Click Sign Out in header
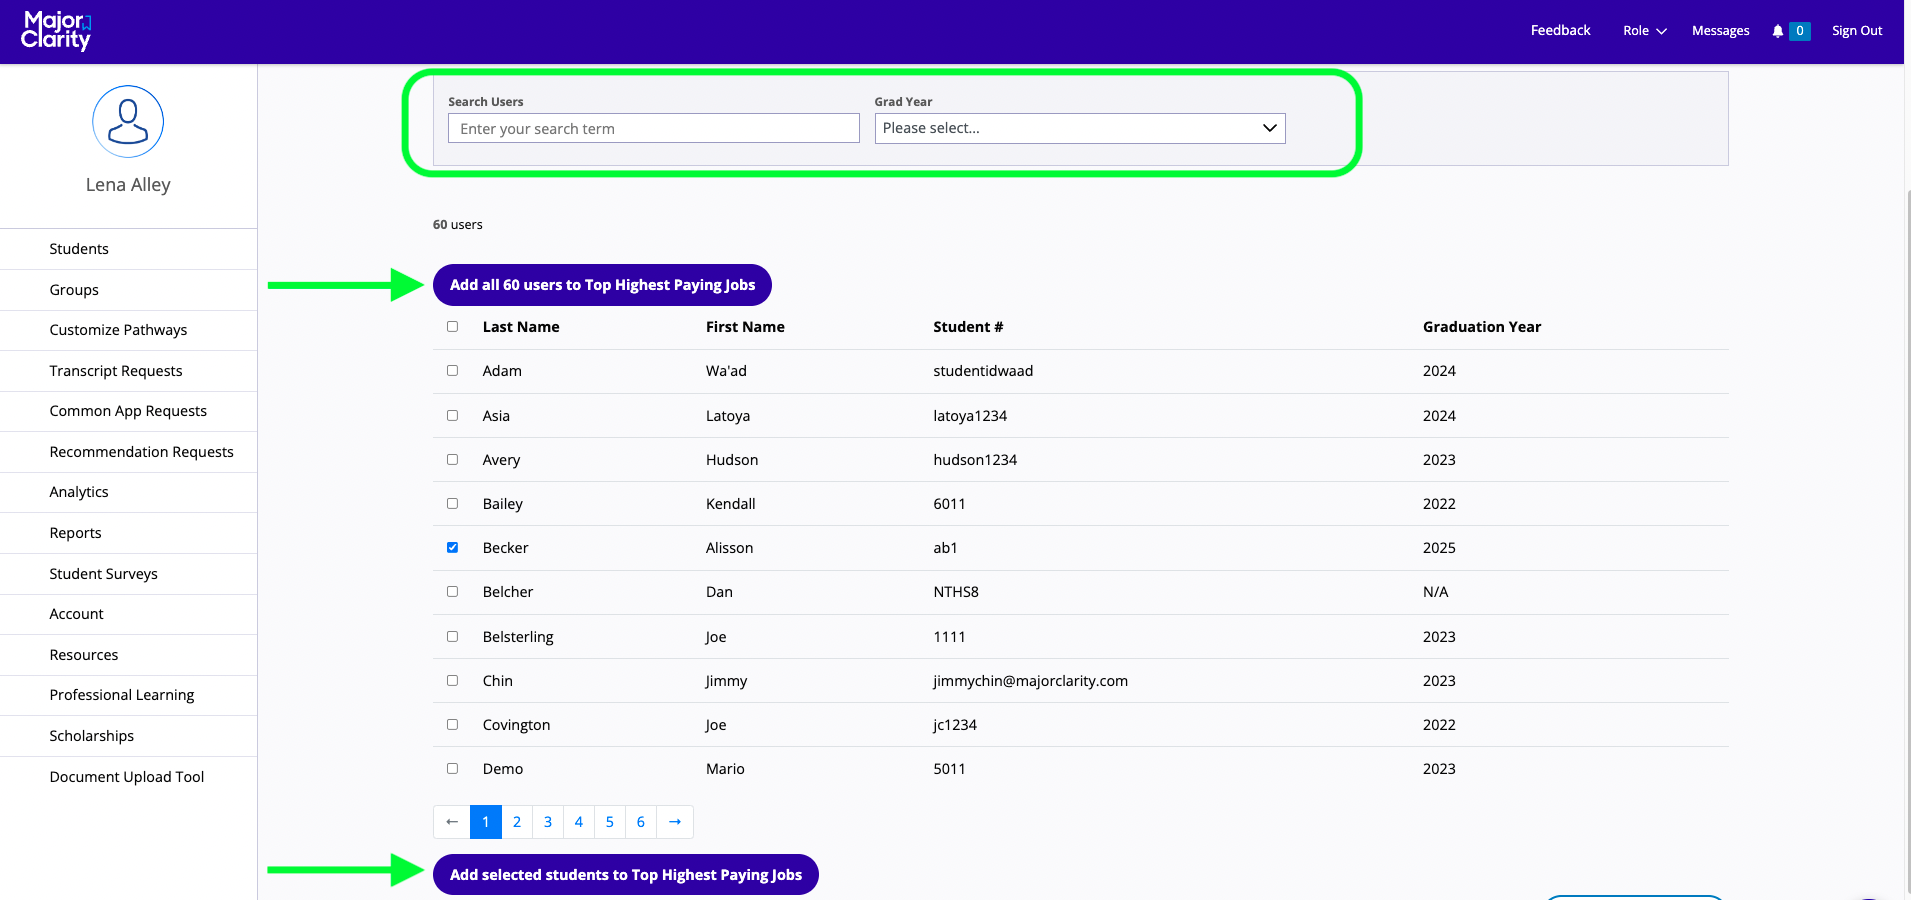The height and width of the screenshot is (900, 1911). [1856, 31]
